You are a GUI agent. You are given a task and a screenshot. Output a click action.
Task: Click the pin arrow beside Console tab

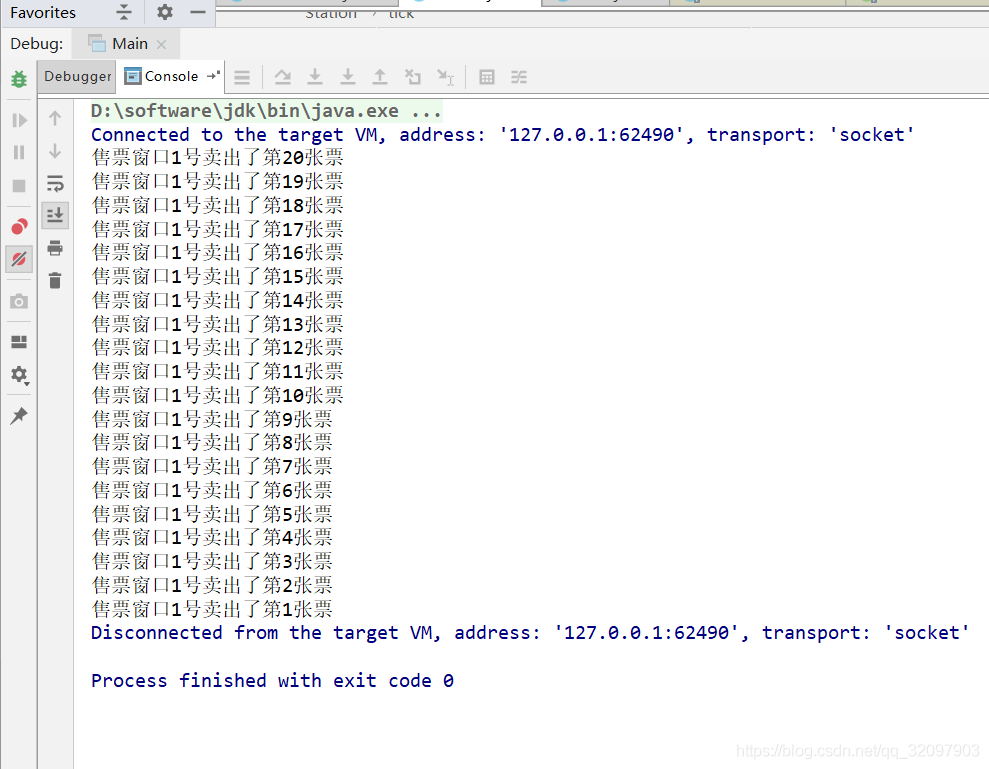point(213,75)
